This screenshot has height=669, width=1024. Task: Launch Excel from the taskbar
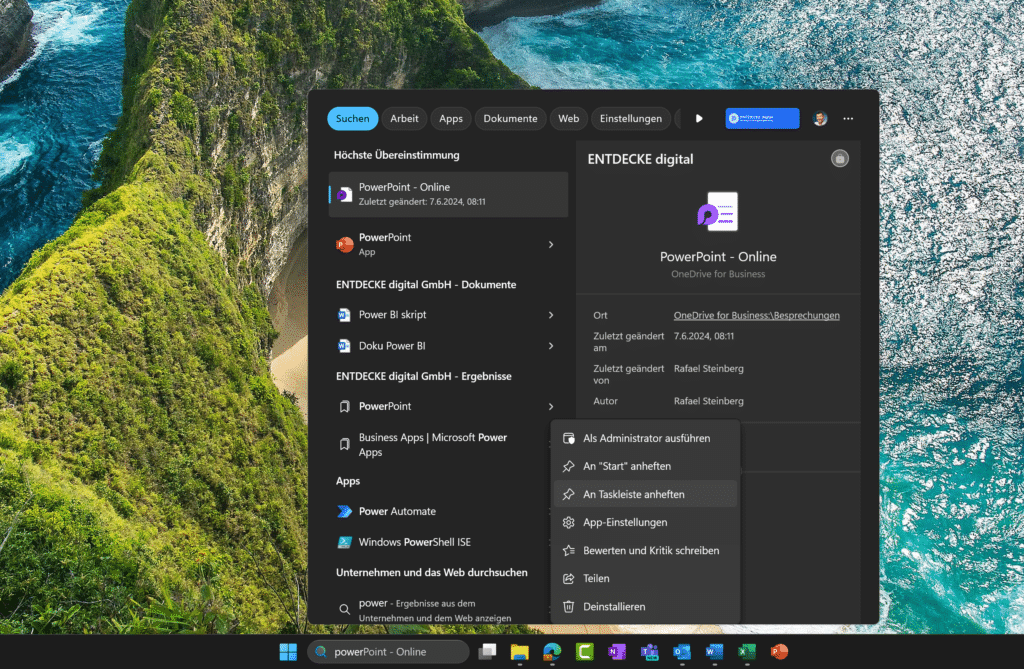point(746,652)
